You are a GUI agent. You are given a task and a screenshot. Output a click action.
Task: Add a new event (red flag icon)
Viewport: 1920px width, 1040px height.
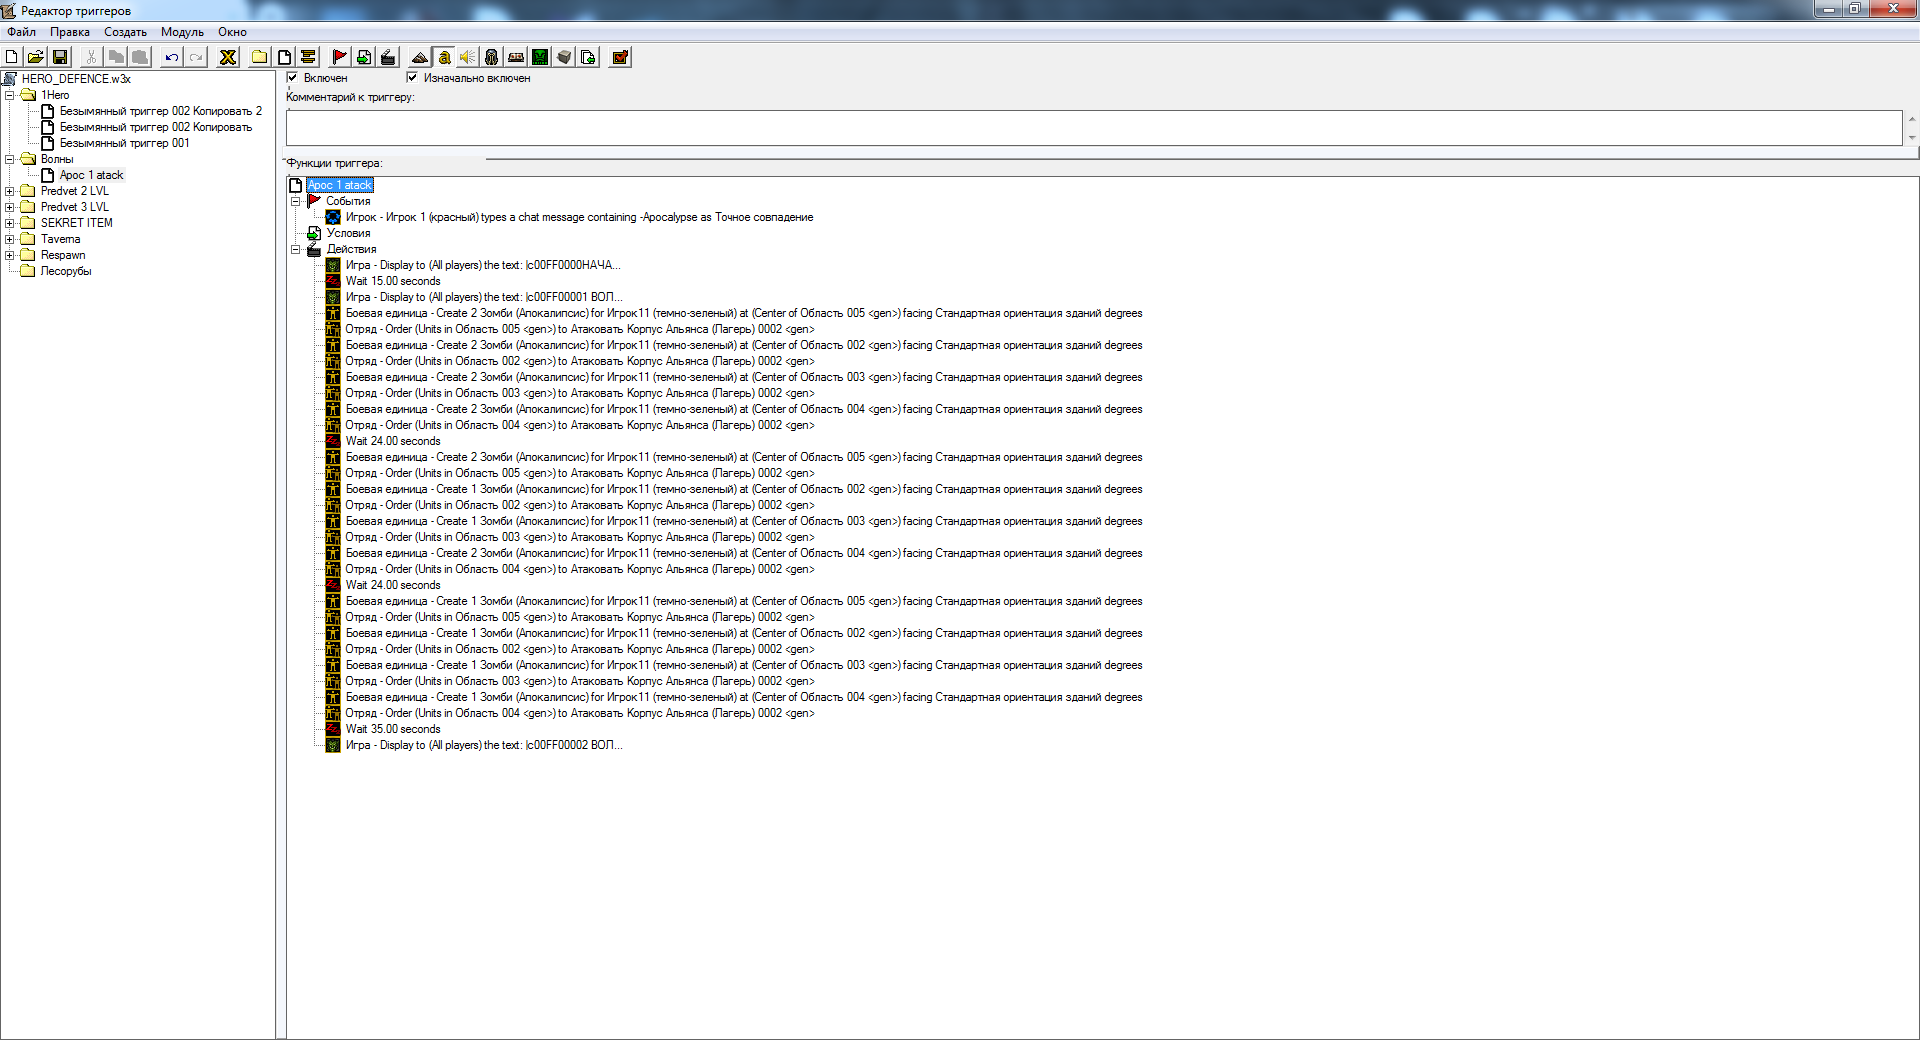coord(340,57)
